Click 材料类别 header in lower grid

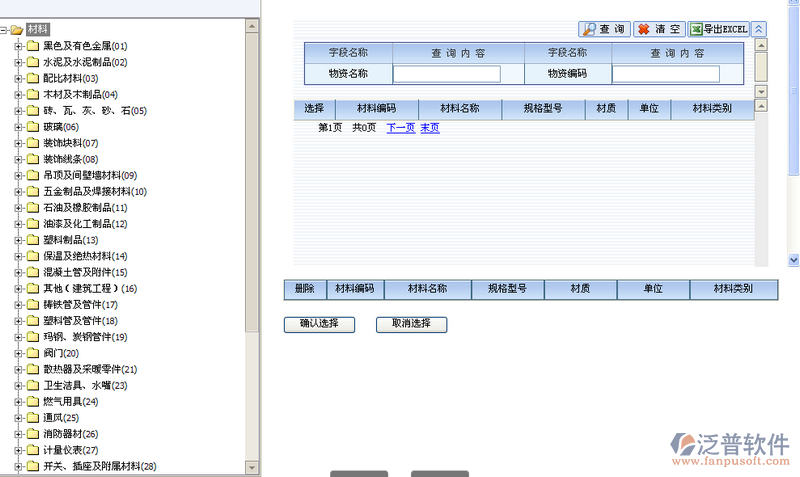click(x=733, y=289)
